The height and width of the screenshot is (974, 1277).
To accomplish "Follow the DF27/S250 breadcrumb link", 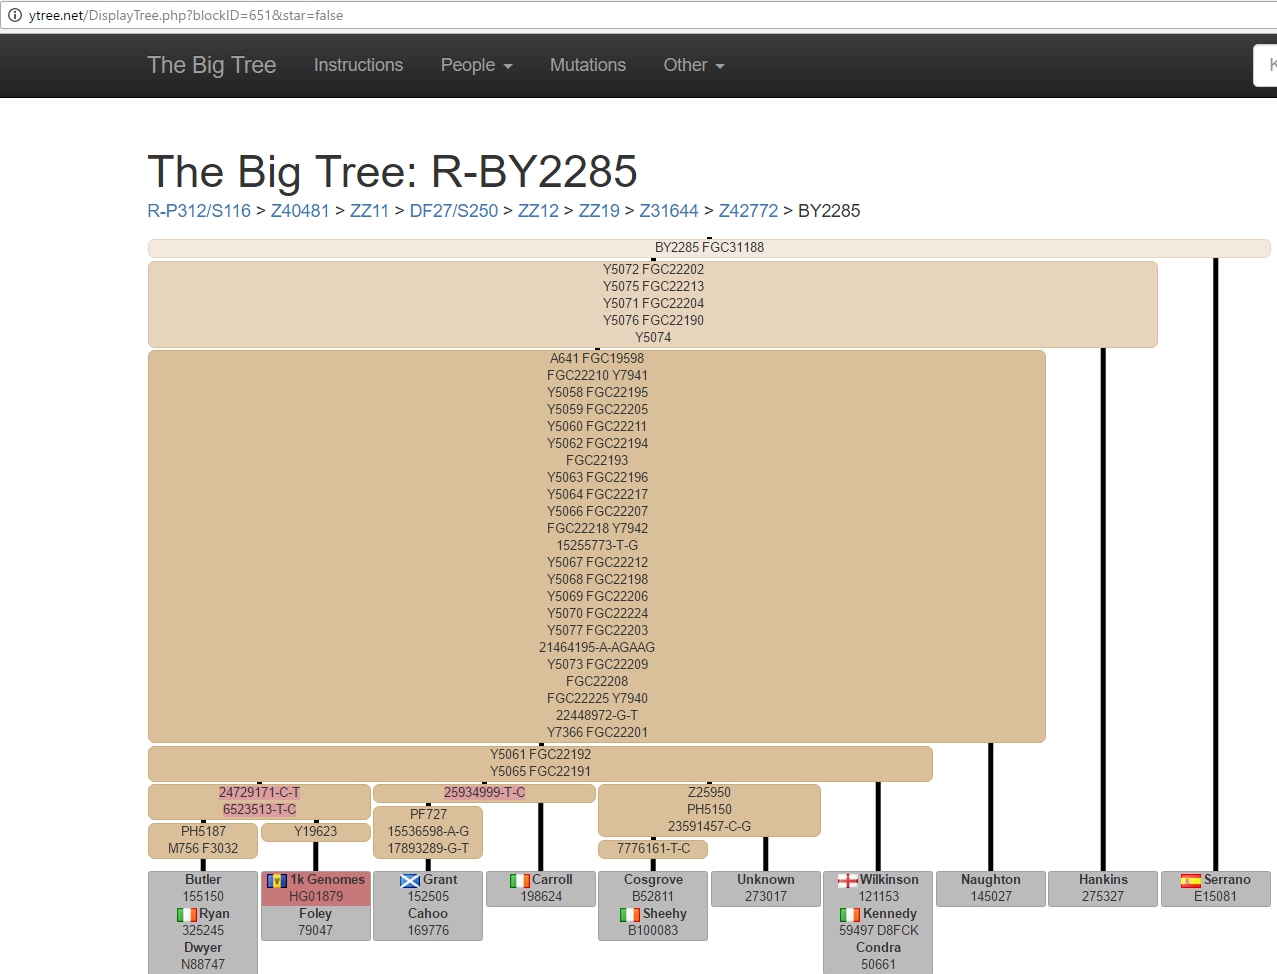I will (x=453, y=211).
